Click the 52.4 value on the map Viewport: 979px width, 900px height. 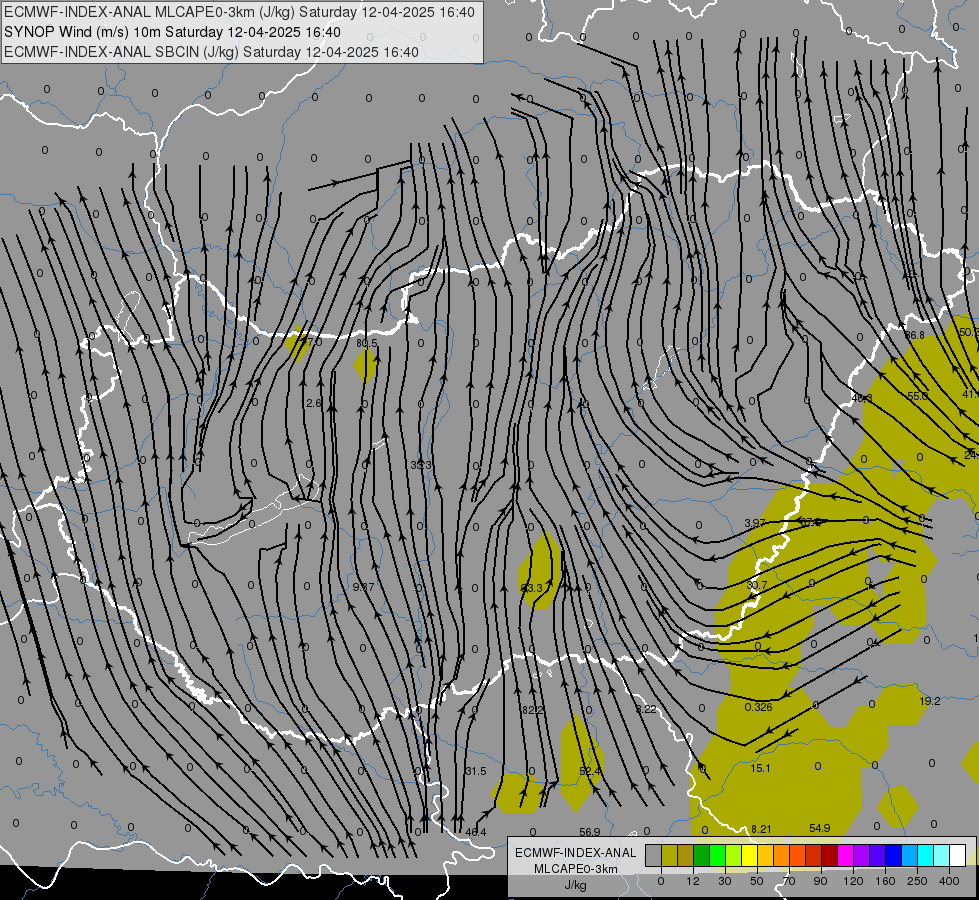(x=590, y=771)
